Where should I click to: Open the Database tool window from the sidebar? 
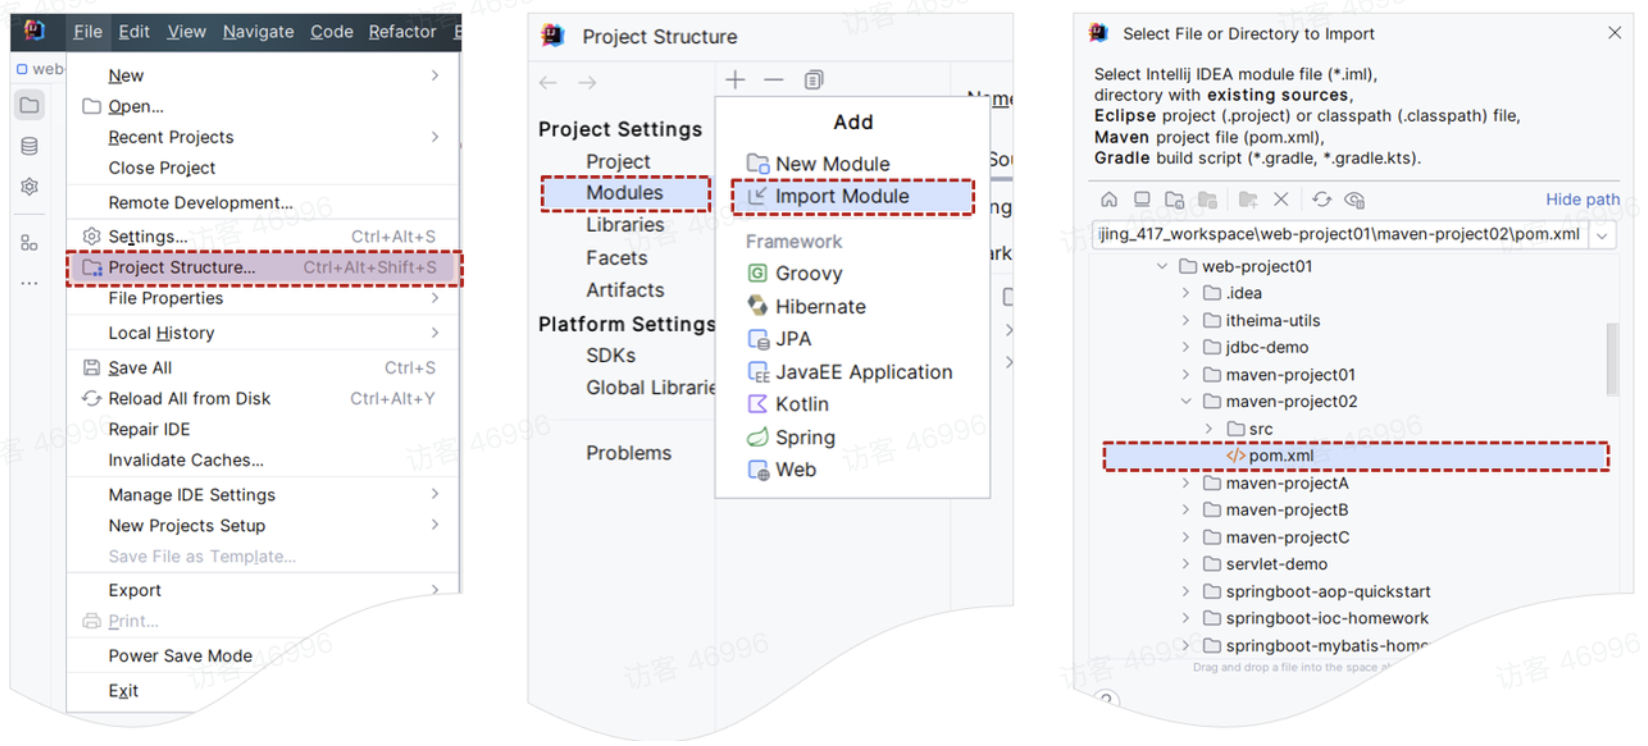30,146
